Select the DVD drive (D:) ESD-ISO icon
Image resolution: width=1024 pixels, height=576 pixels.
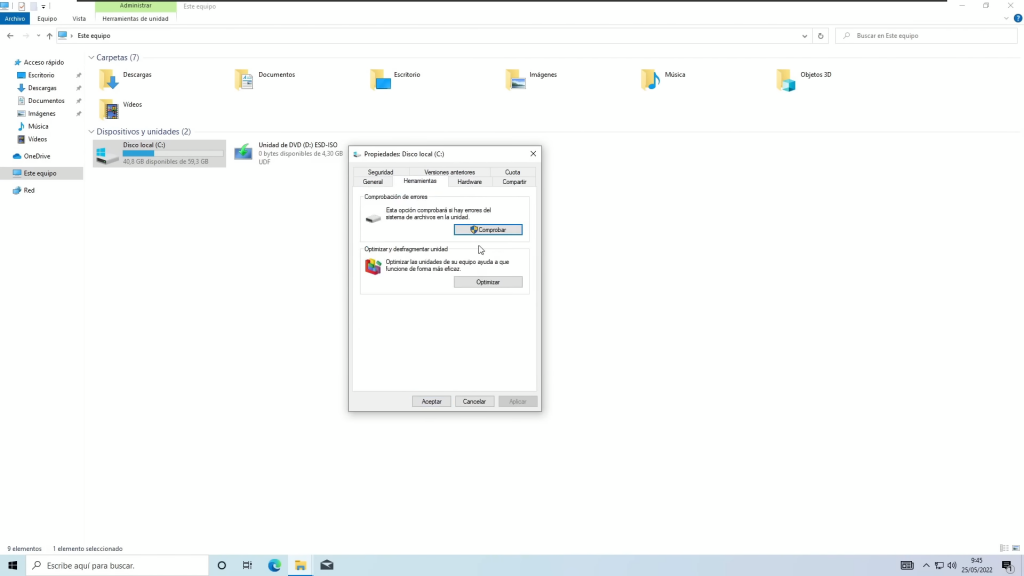coord(243,152)
